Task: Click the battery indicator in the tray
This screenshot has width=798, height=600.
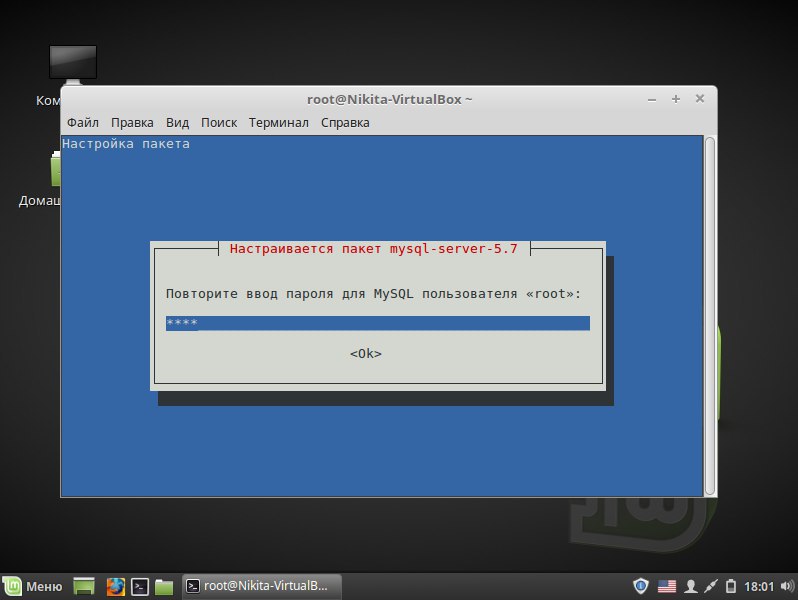Action: 731,586
